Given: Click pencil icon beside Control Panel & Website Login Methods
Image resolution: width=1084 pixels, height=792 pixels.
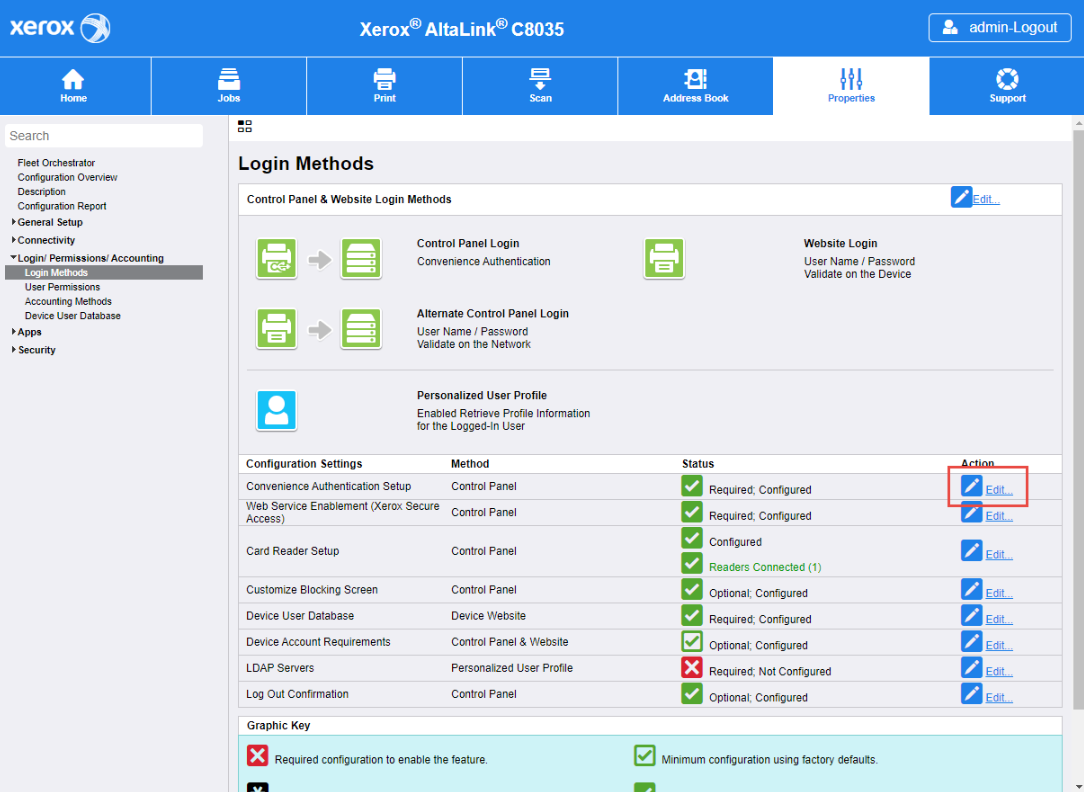Looking at the screenshot, I should pos(961,197).
